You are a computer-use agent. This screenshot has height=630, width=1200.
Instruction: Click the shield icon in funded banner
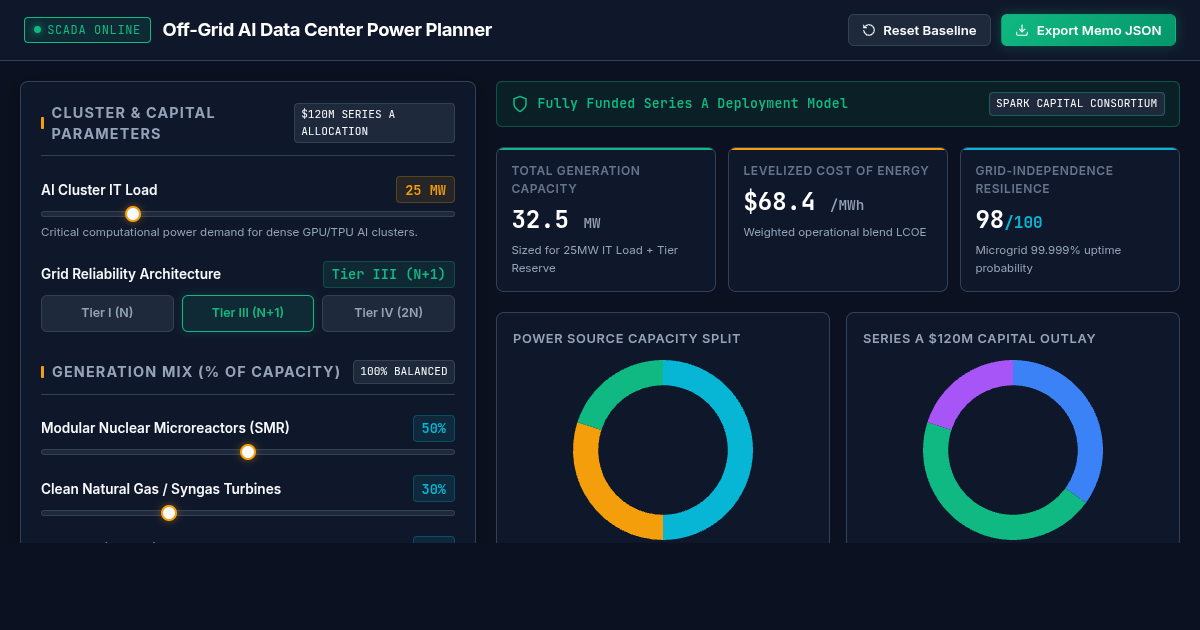click(520, 104)
